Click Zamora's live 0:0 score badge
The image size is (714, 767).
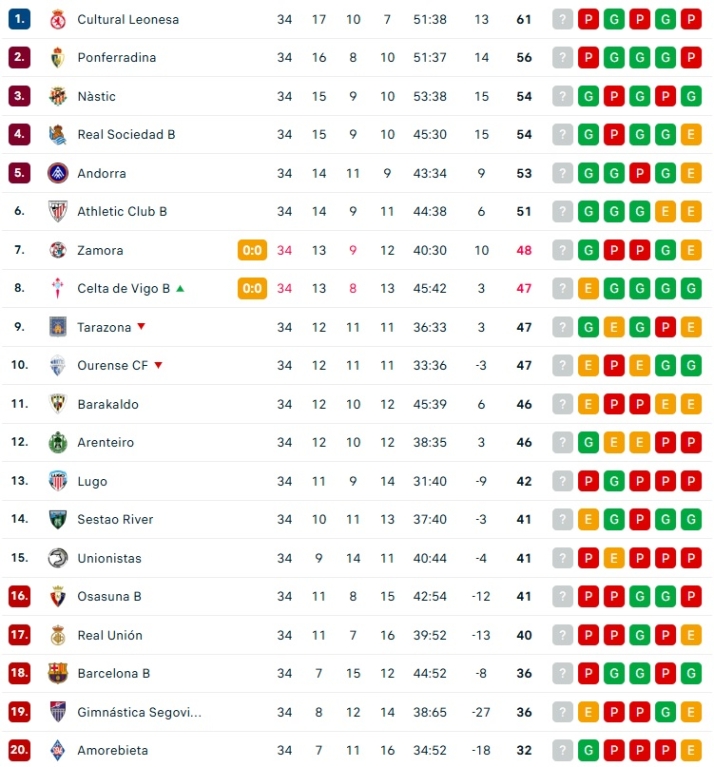(x=252, y=250)
